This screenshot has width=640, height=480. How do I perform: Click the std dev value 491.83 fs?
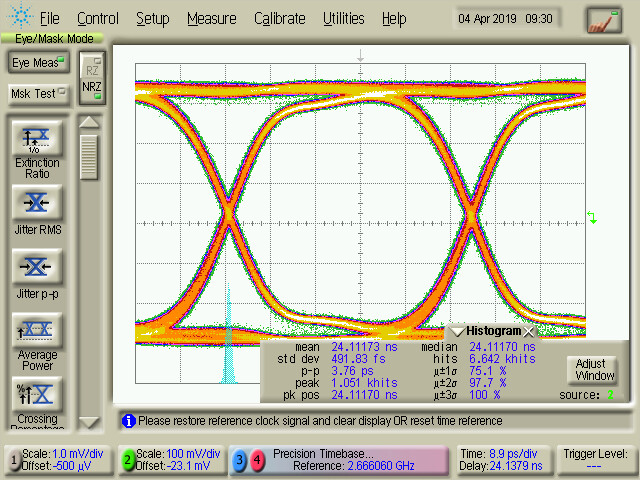coord(358,359)
